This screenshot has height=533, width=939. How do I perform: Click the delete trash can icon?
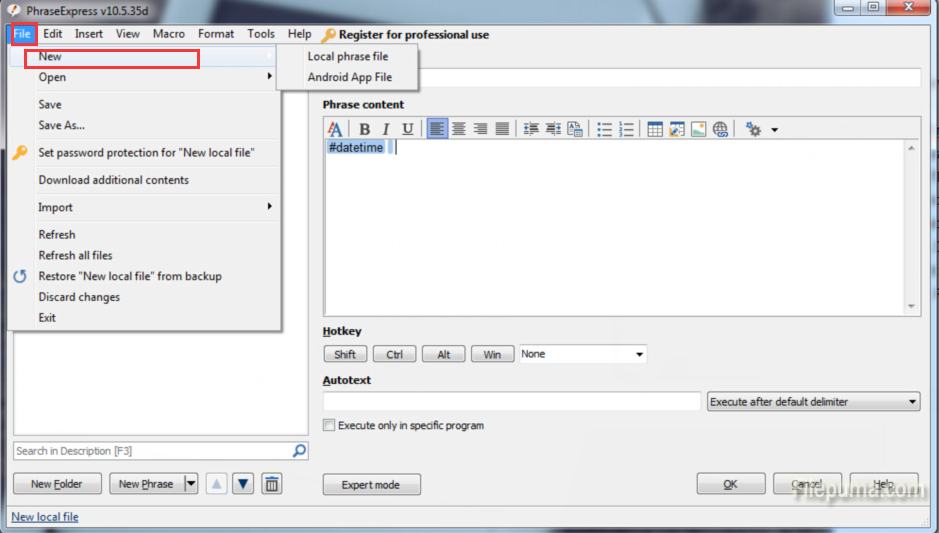tap(271, 484)
